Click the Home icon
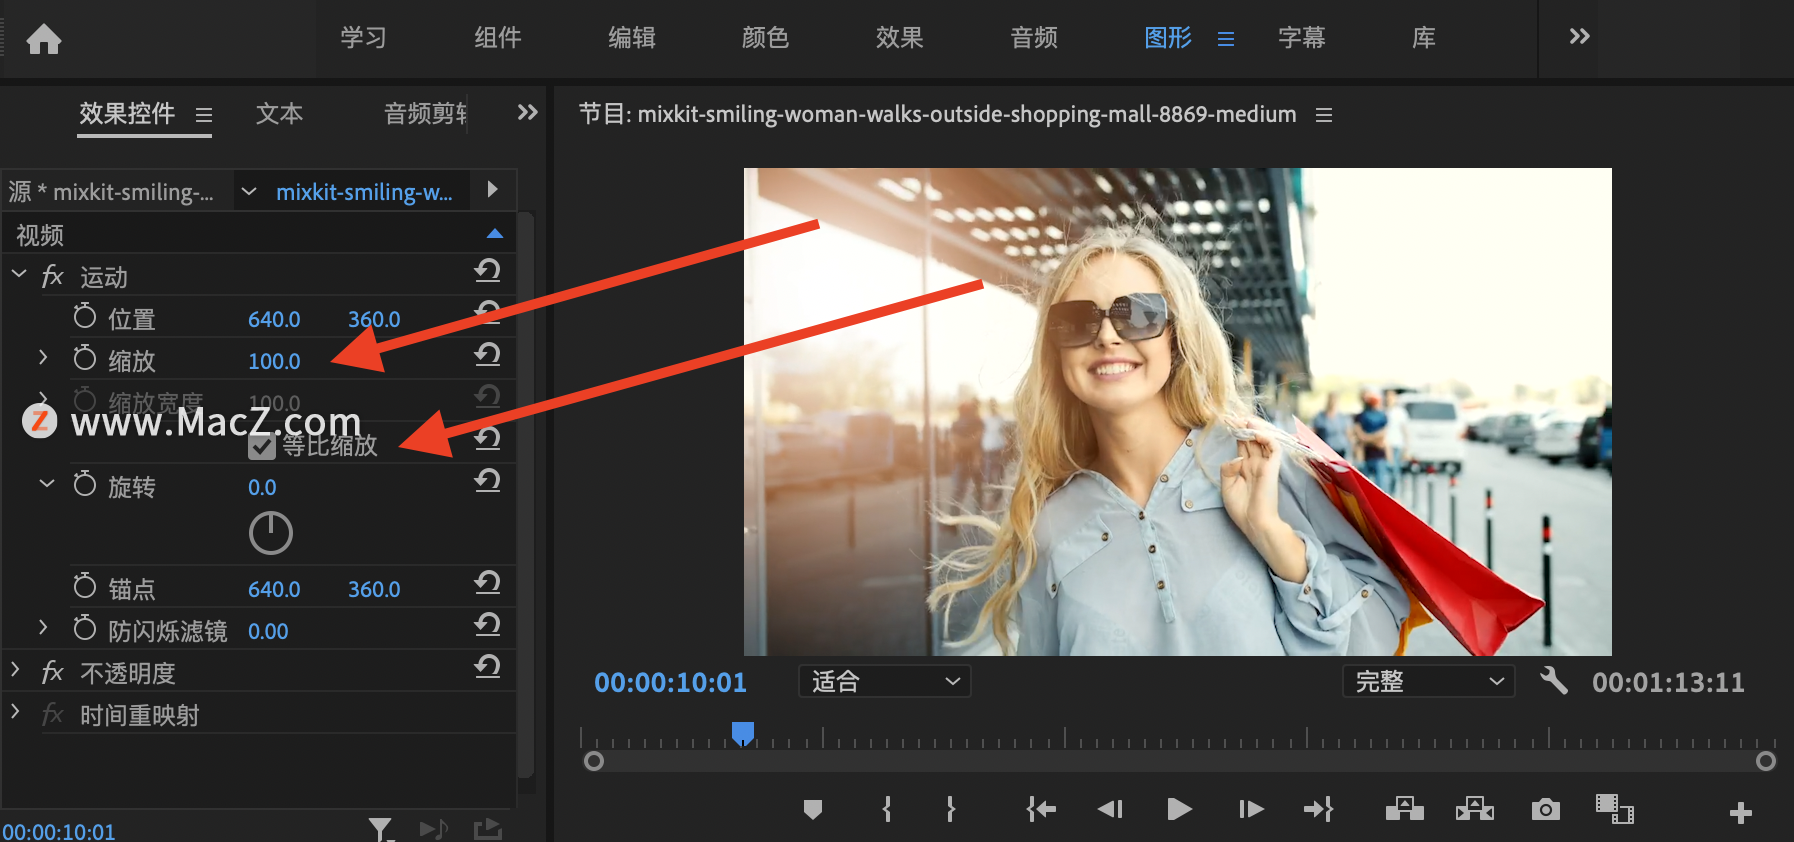This screenshot has width=1794, height=842. [x=44, y=39]
